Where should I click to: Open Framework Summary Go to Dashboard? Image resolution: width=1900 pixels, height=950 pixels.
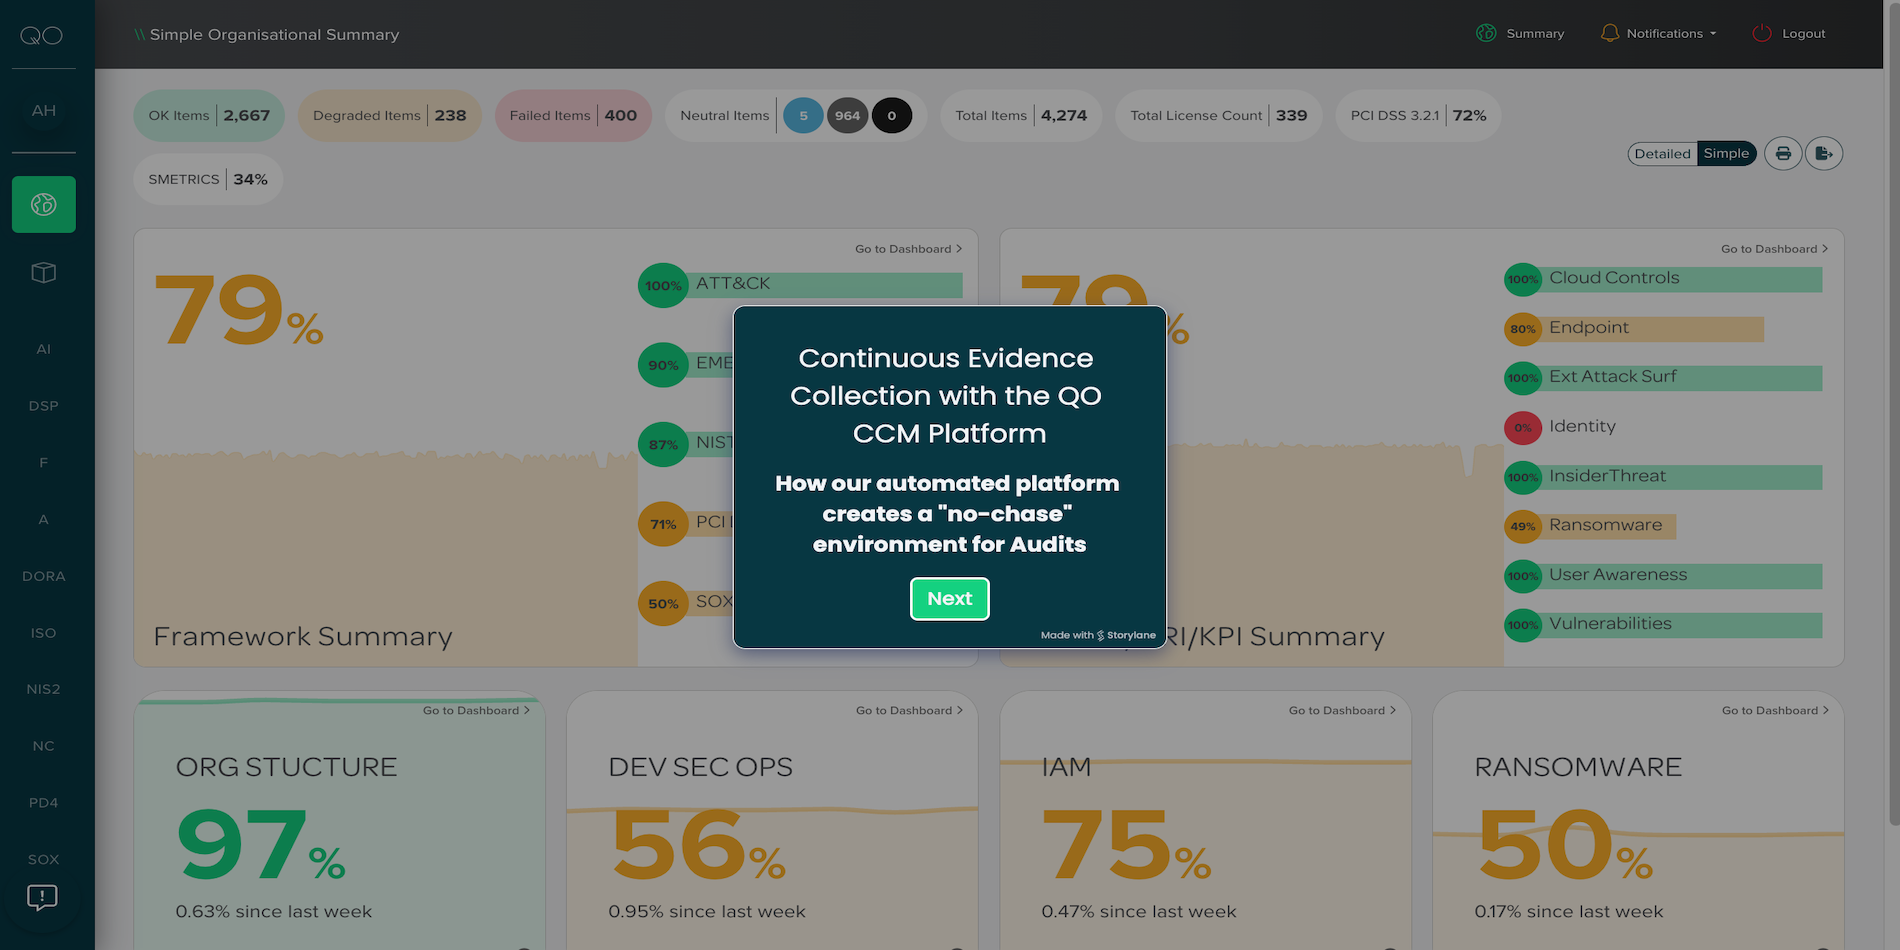coord(907,249)
